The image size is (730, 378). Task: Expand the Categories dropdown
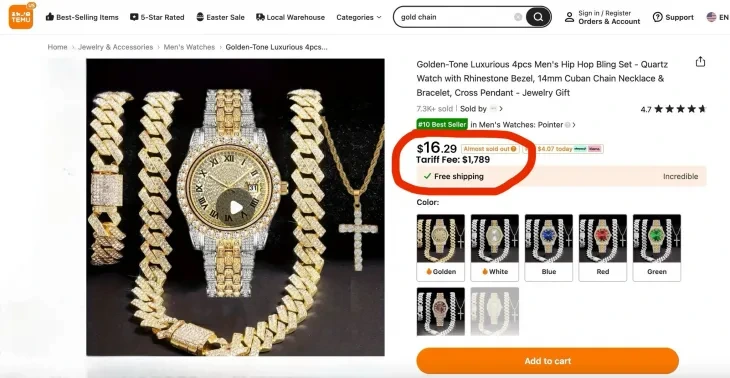358,17
